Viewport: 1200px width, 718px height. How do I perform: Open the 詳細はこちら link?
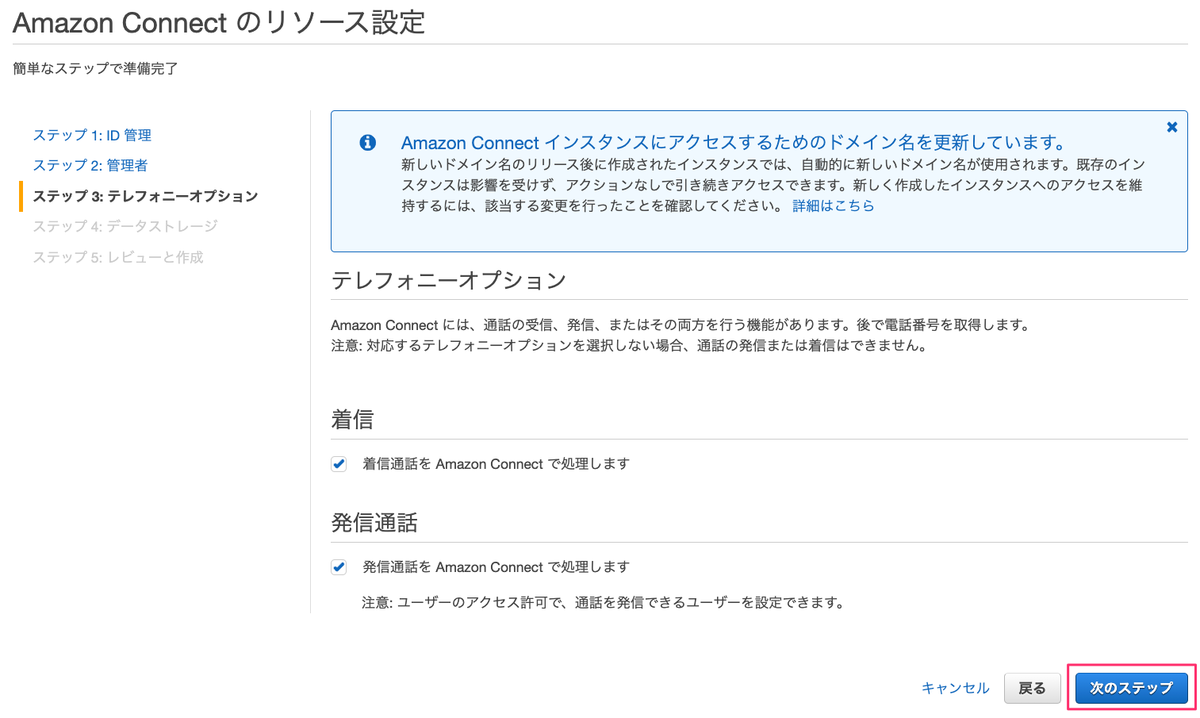point(833,205)
